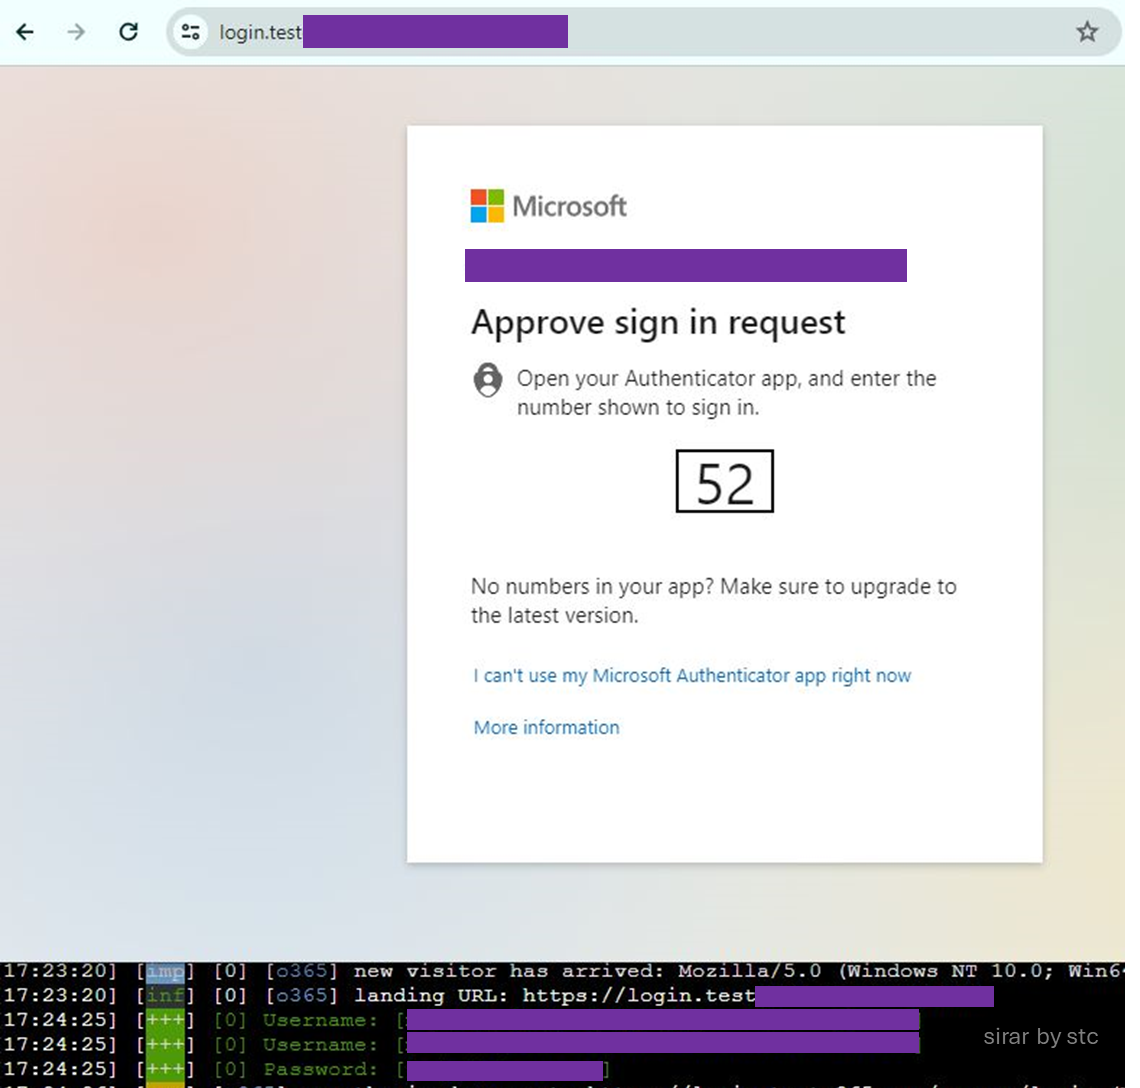Click the Authenticator lock icon beside the instructions

coord(488,380)
